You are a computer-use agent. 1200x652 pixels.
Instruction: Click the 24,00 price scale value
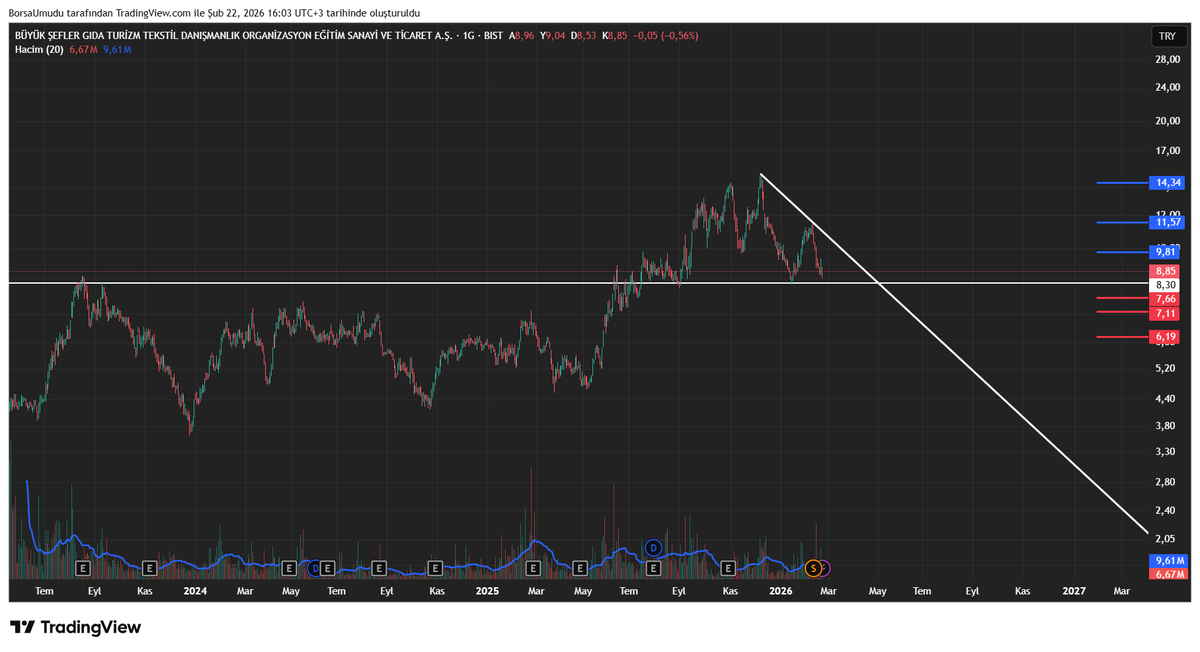[x=1168, y=87]
